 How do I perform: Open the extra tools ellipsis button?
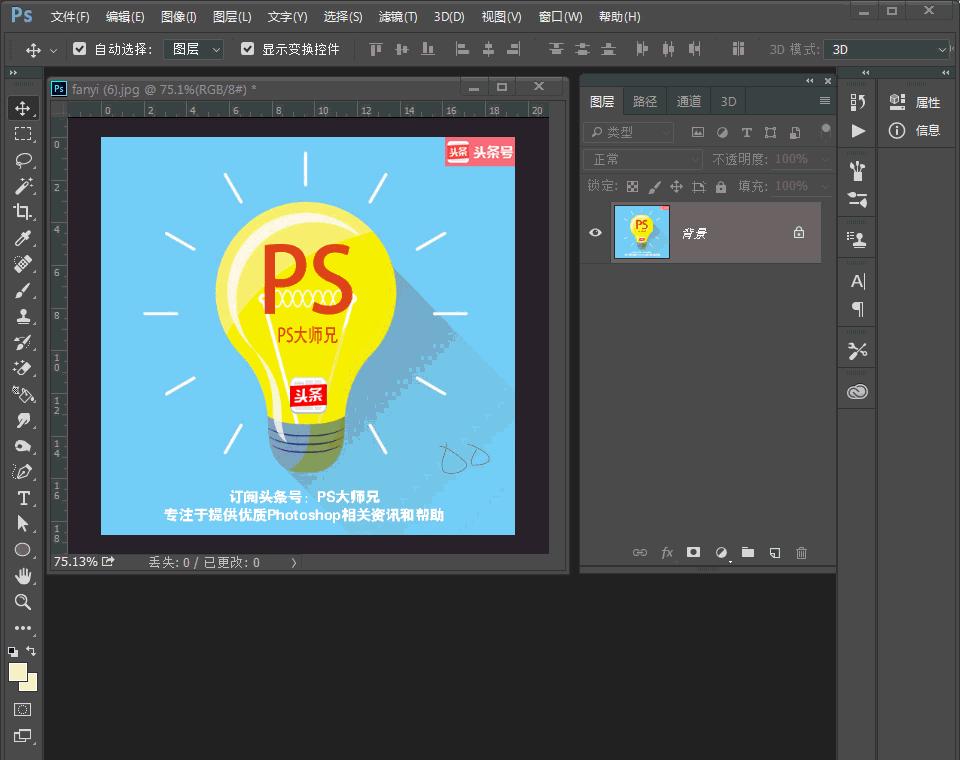[23, 628]
